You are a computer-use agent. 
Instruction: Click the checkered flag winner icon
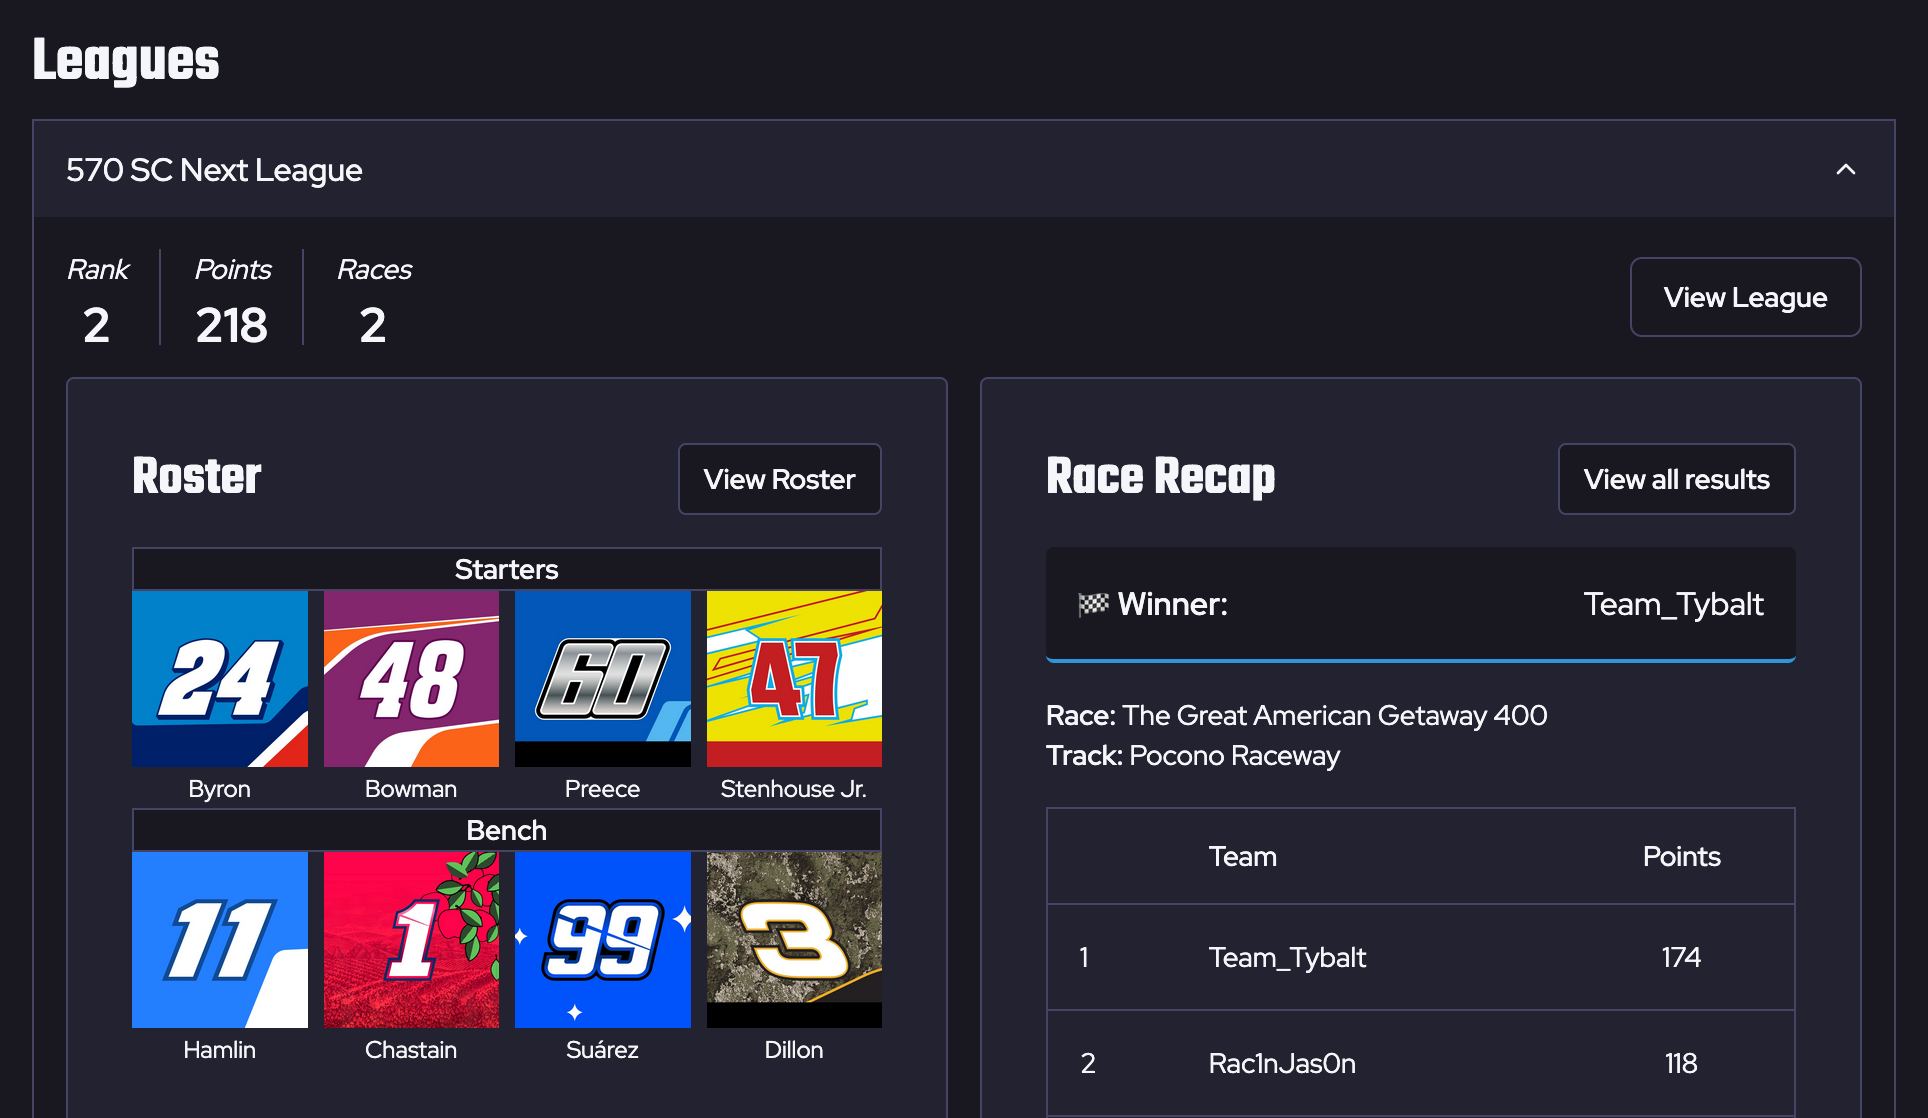tap(1093, 604)
